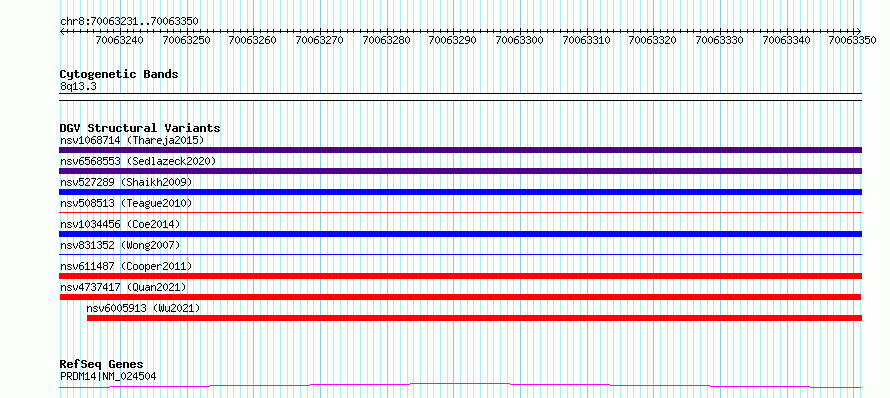Viewport: 890px width, 398px height.
Task: Select the red nsv6005913 variant bar
Action: coord(475,318)
